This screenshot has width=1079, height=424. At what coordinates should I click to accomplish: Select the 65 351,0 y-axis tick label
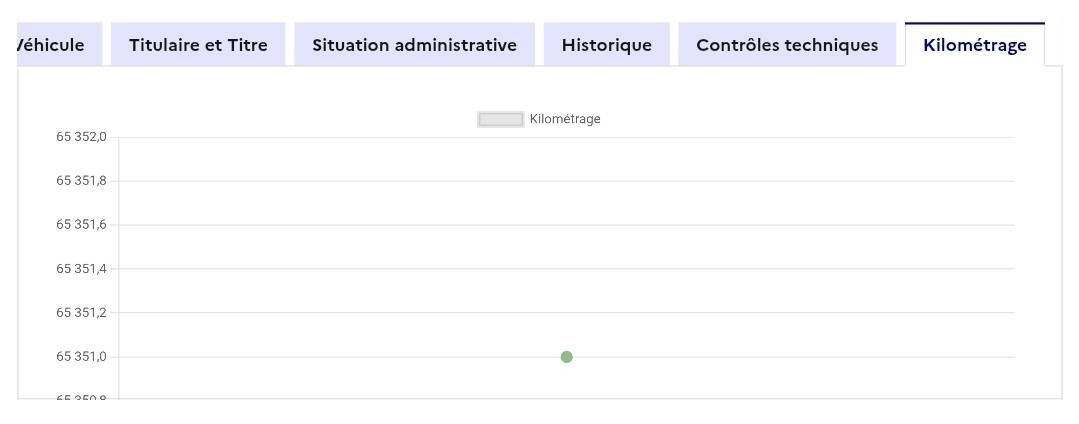point(81,357)
